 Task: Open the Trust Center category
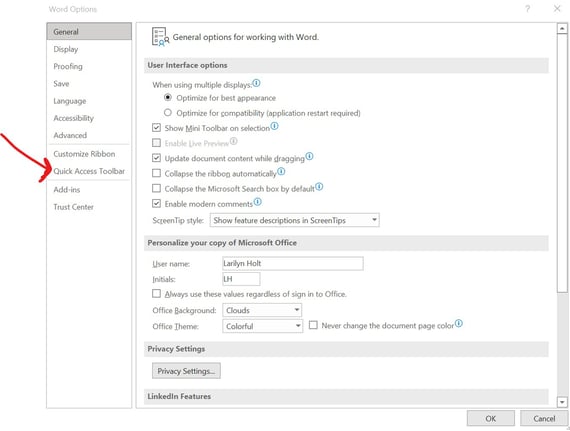pyautogui.click(x=89, y=207)
